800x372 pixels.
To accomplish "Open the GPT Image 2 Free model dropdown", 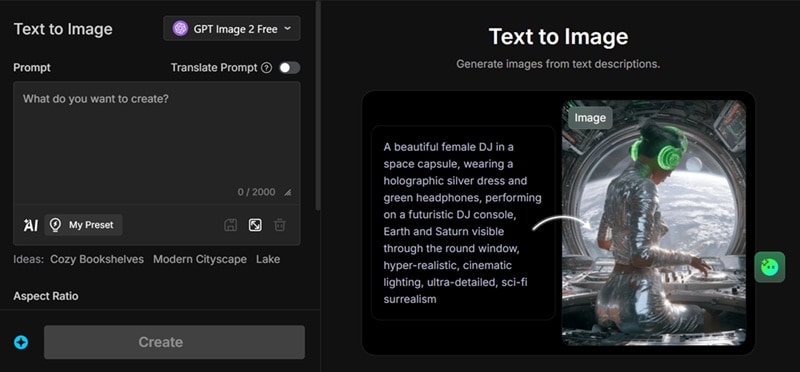I will 232,29.
